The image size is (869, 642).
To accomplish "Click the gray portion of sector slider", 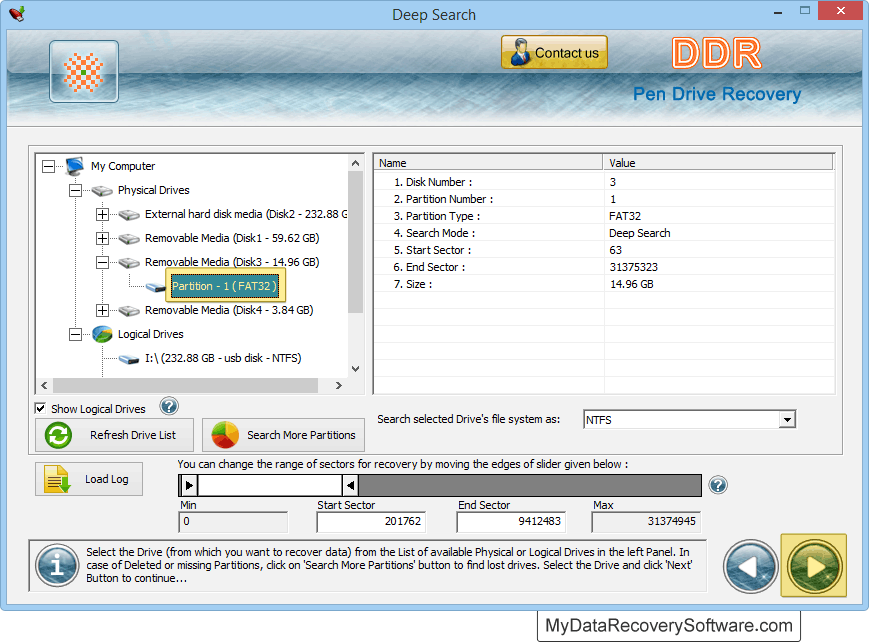I will tap(529, 486).
